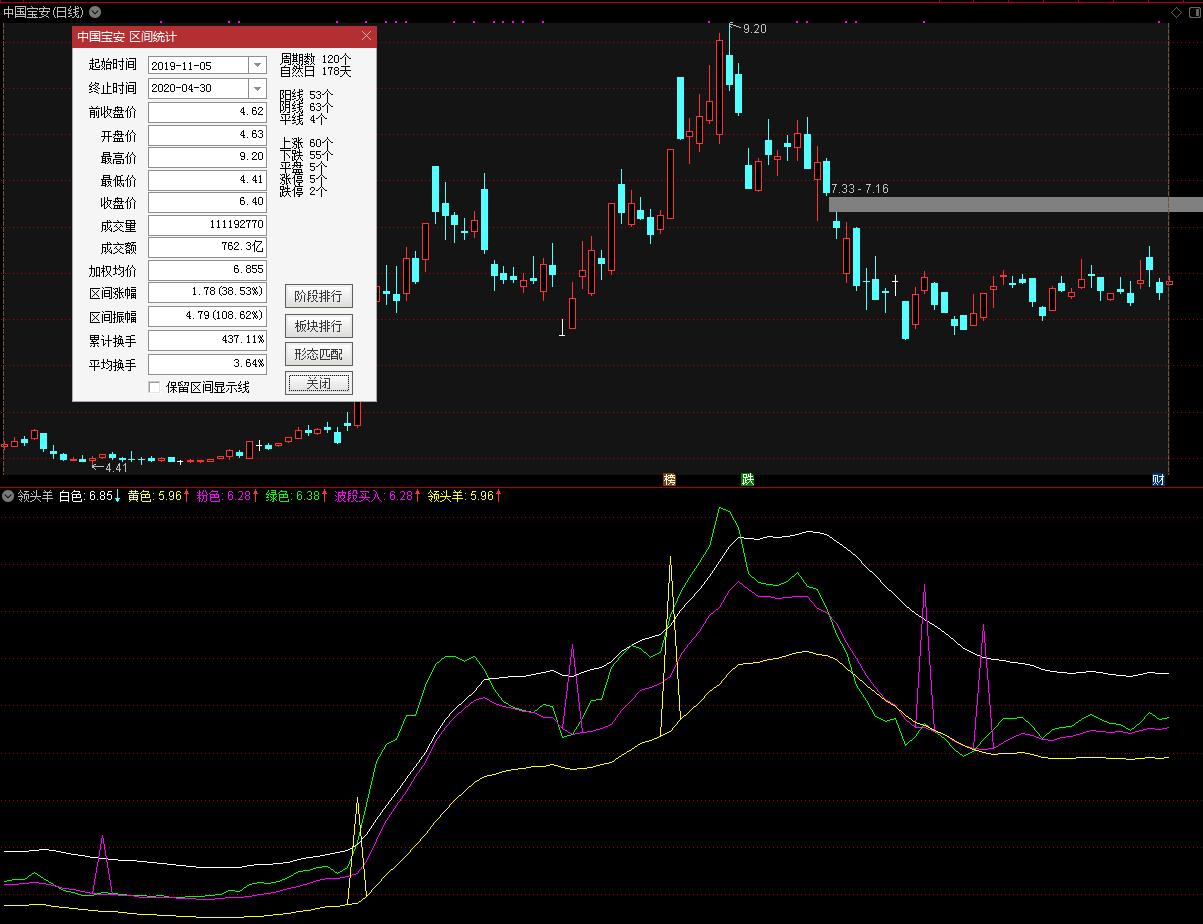Image resolution: width=1203 pixels, height=924 pixels.
Task: Click the 最高价 value field 9.20
Action: [x=207, y=157]
